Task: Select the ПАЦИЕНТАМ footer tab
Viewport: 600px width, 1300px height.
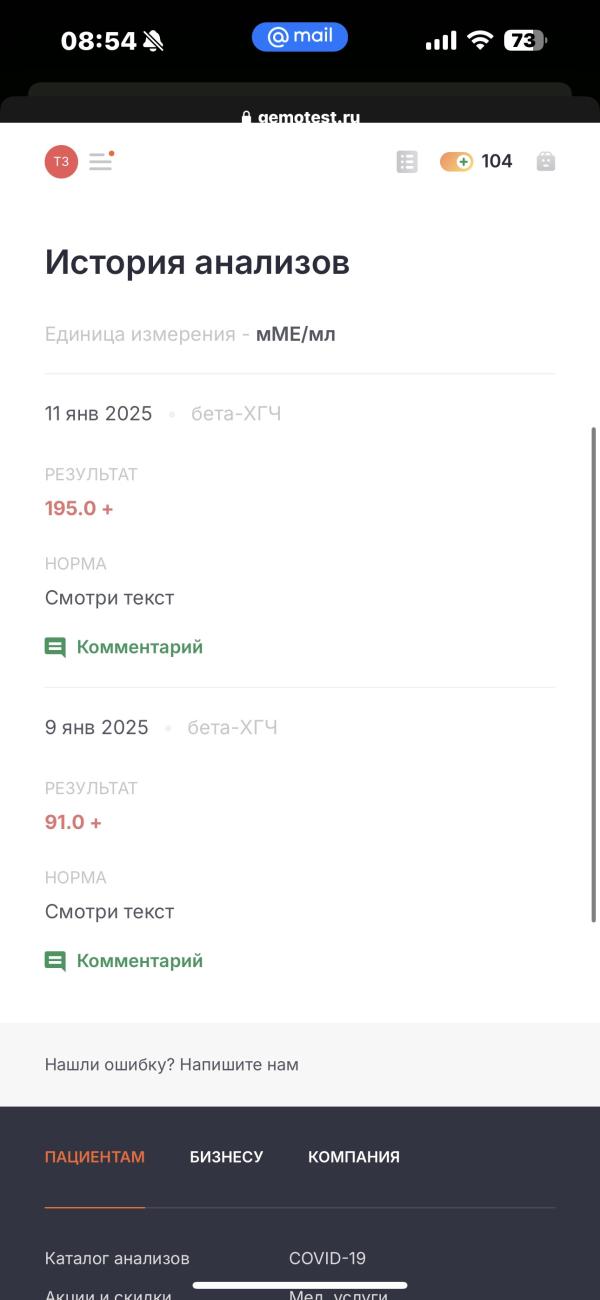Action: (95, 1157)
